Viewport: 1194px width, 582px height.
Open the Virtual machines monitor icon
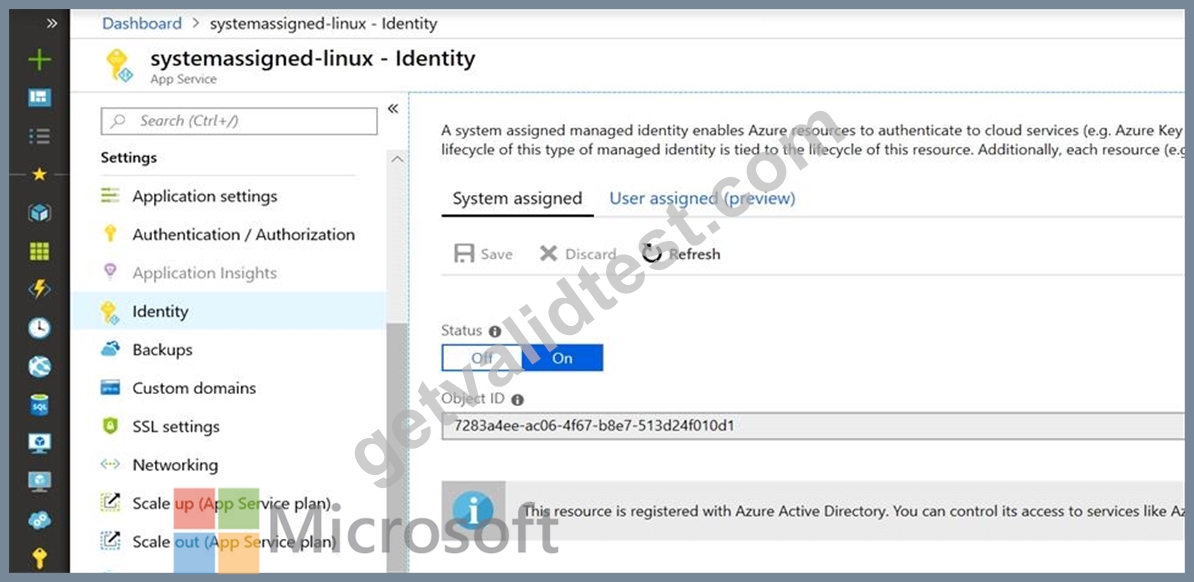coord(39,443)
